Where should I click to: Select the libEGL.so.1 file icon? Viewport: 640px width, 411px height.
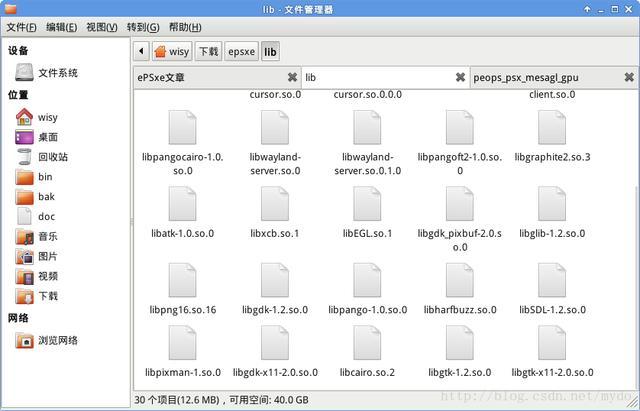click(x=367, y=205)
